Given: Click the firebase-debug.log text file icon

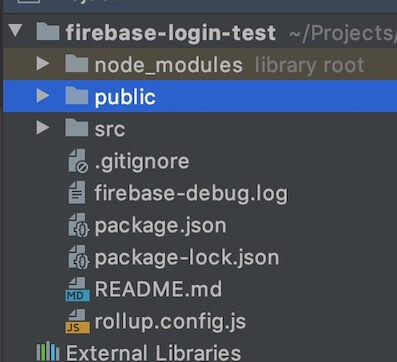Looking at the screenshot, I should pos(77,192).
